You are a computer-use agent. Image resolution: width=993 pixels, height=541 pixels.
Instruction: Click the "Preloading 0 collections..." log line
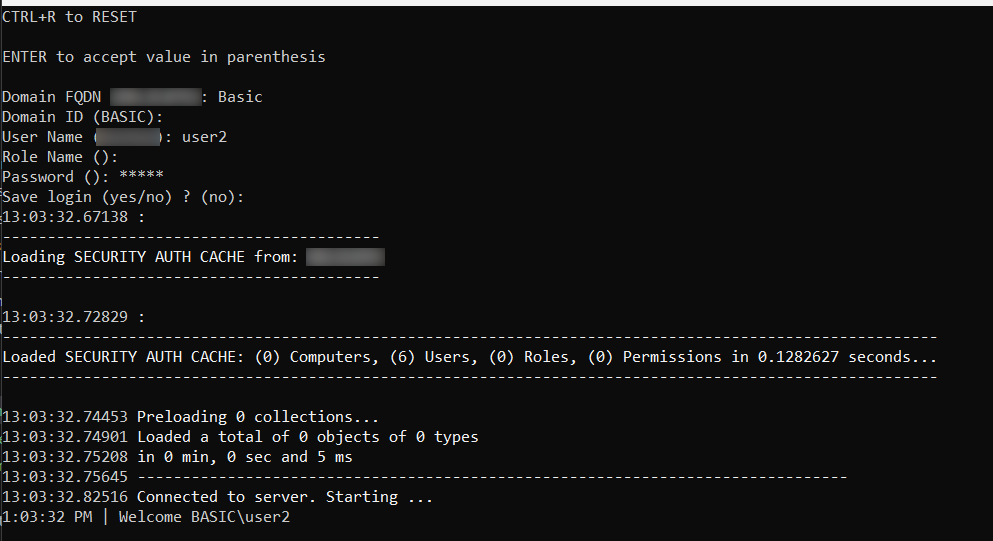[245, 417]
